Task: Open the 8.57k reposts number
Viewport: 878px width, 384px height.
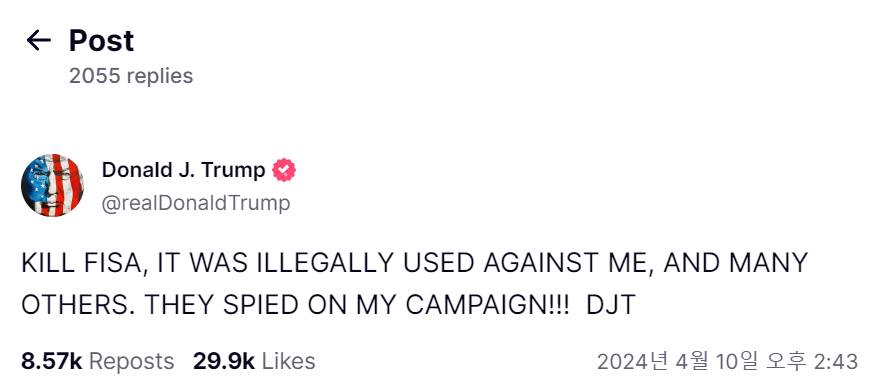Action: (52, 362)
